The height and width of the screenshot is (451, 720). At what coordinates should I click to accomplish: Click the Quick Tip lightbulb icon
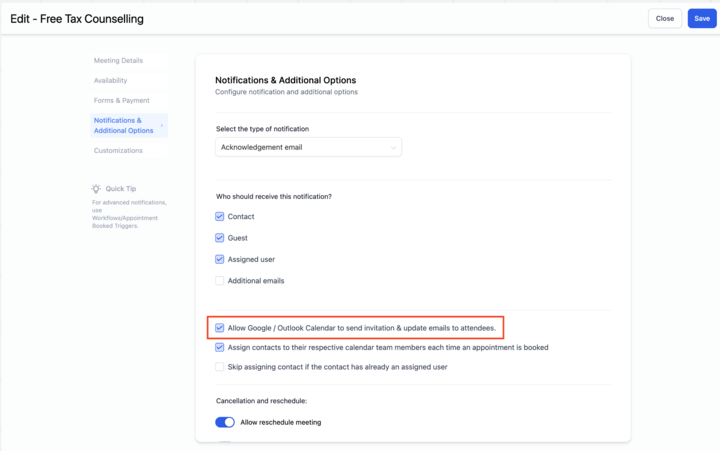96,188
